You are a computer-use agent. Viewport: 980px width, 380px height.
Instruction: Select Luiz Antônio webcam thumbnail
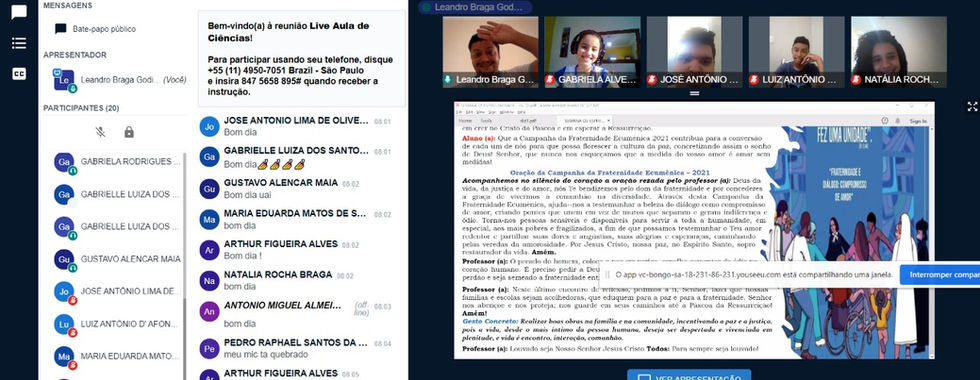tap(797, 52)
